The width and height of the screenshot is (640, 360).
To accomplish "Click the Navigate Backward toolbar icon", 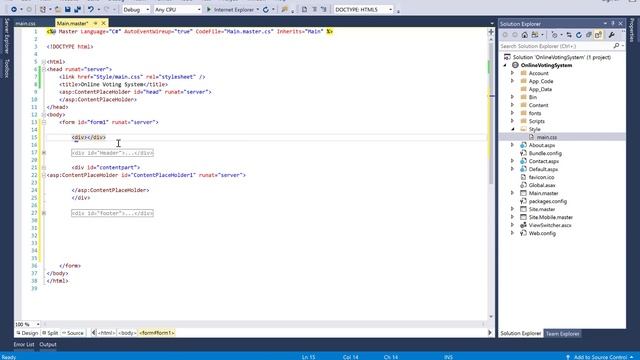I will pyautogui.click(x=13, y=9).
